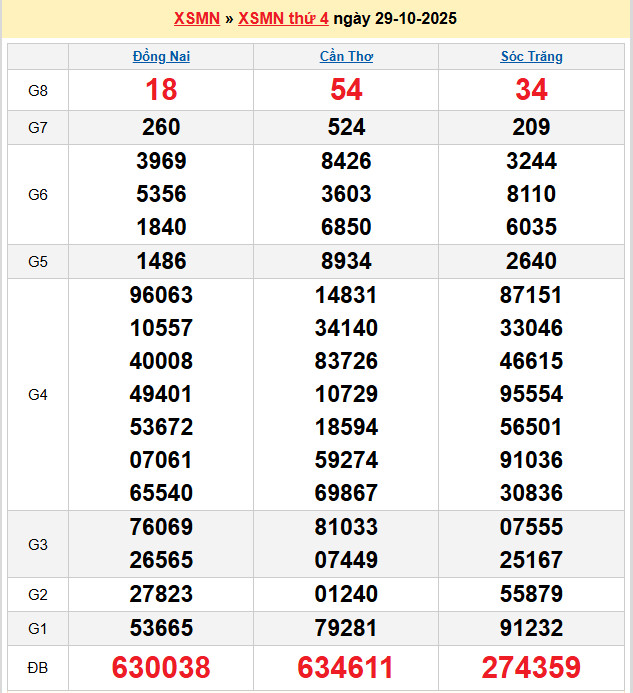
Task: Select Sóc Trăng special prize 274359
Action: 531,668
